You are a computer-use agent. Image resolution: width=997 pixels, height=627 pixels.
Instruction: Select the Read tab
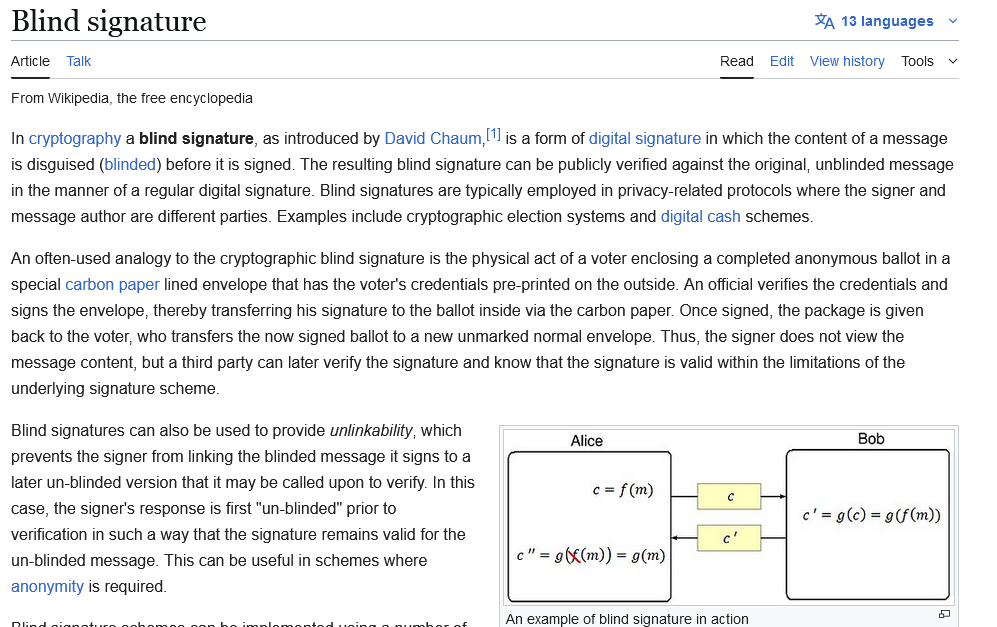736,61
